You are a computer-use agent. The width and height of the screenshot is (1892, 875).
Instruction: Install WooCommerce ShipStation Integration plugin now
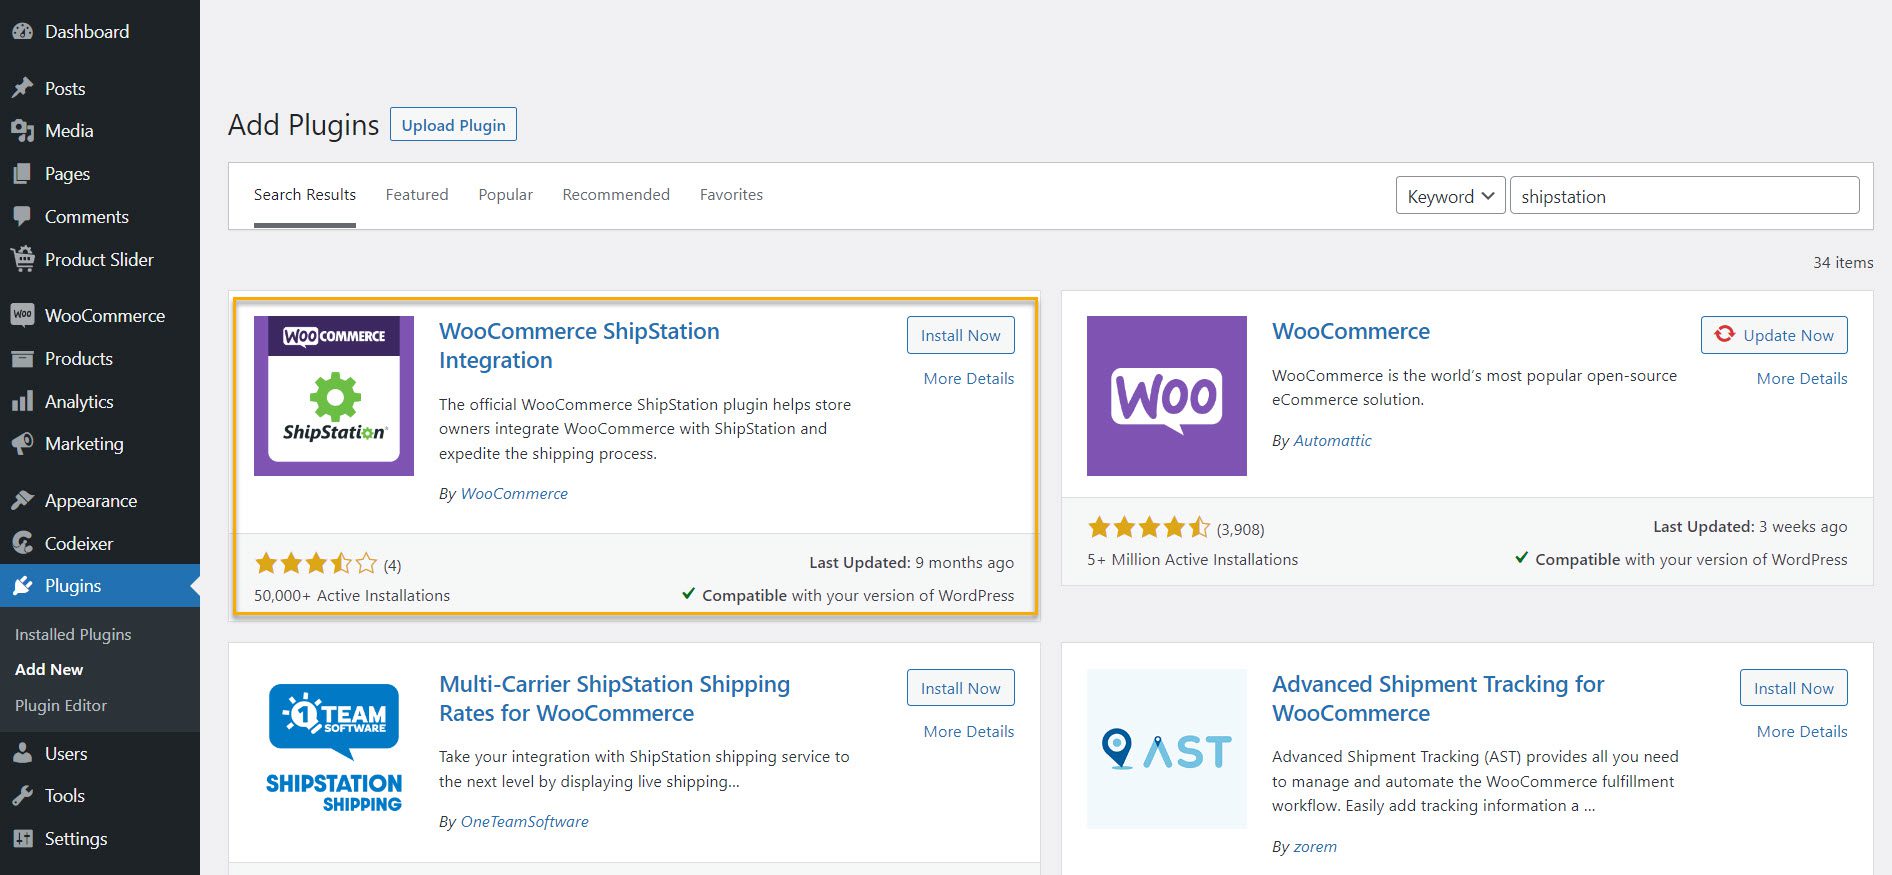960,335
